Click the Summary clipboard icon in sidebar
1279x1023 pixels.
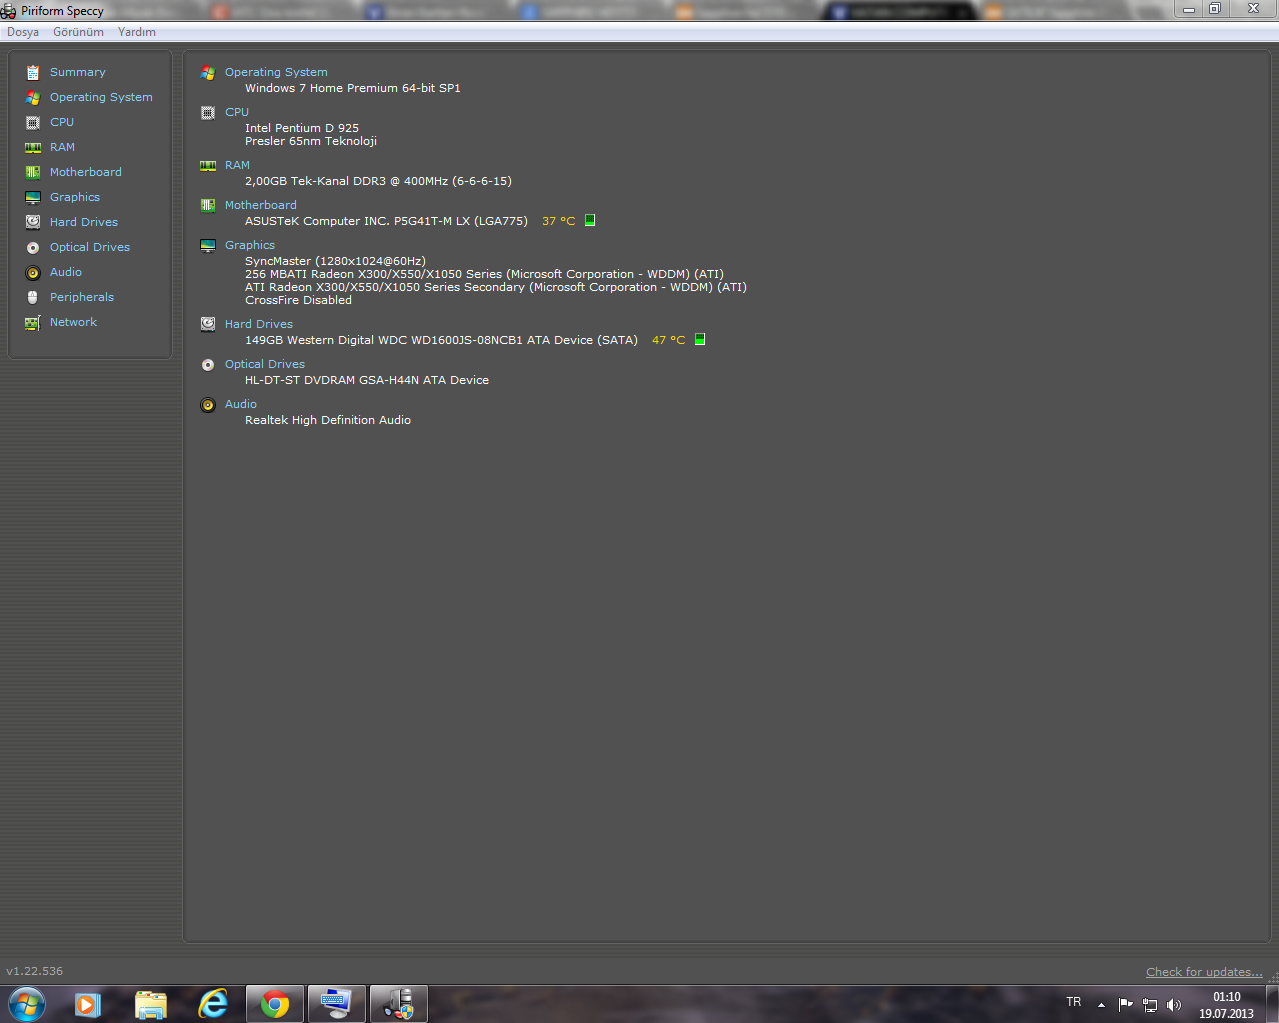pos(33,72)
